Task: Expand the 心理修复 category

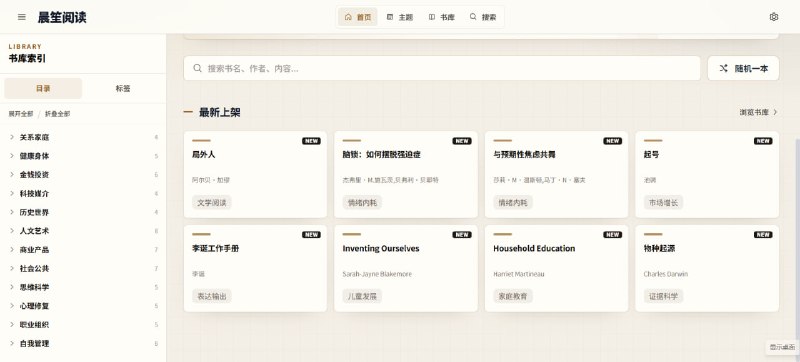Action: 83,306
